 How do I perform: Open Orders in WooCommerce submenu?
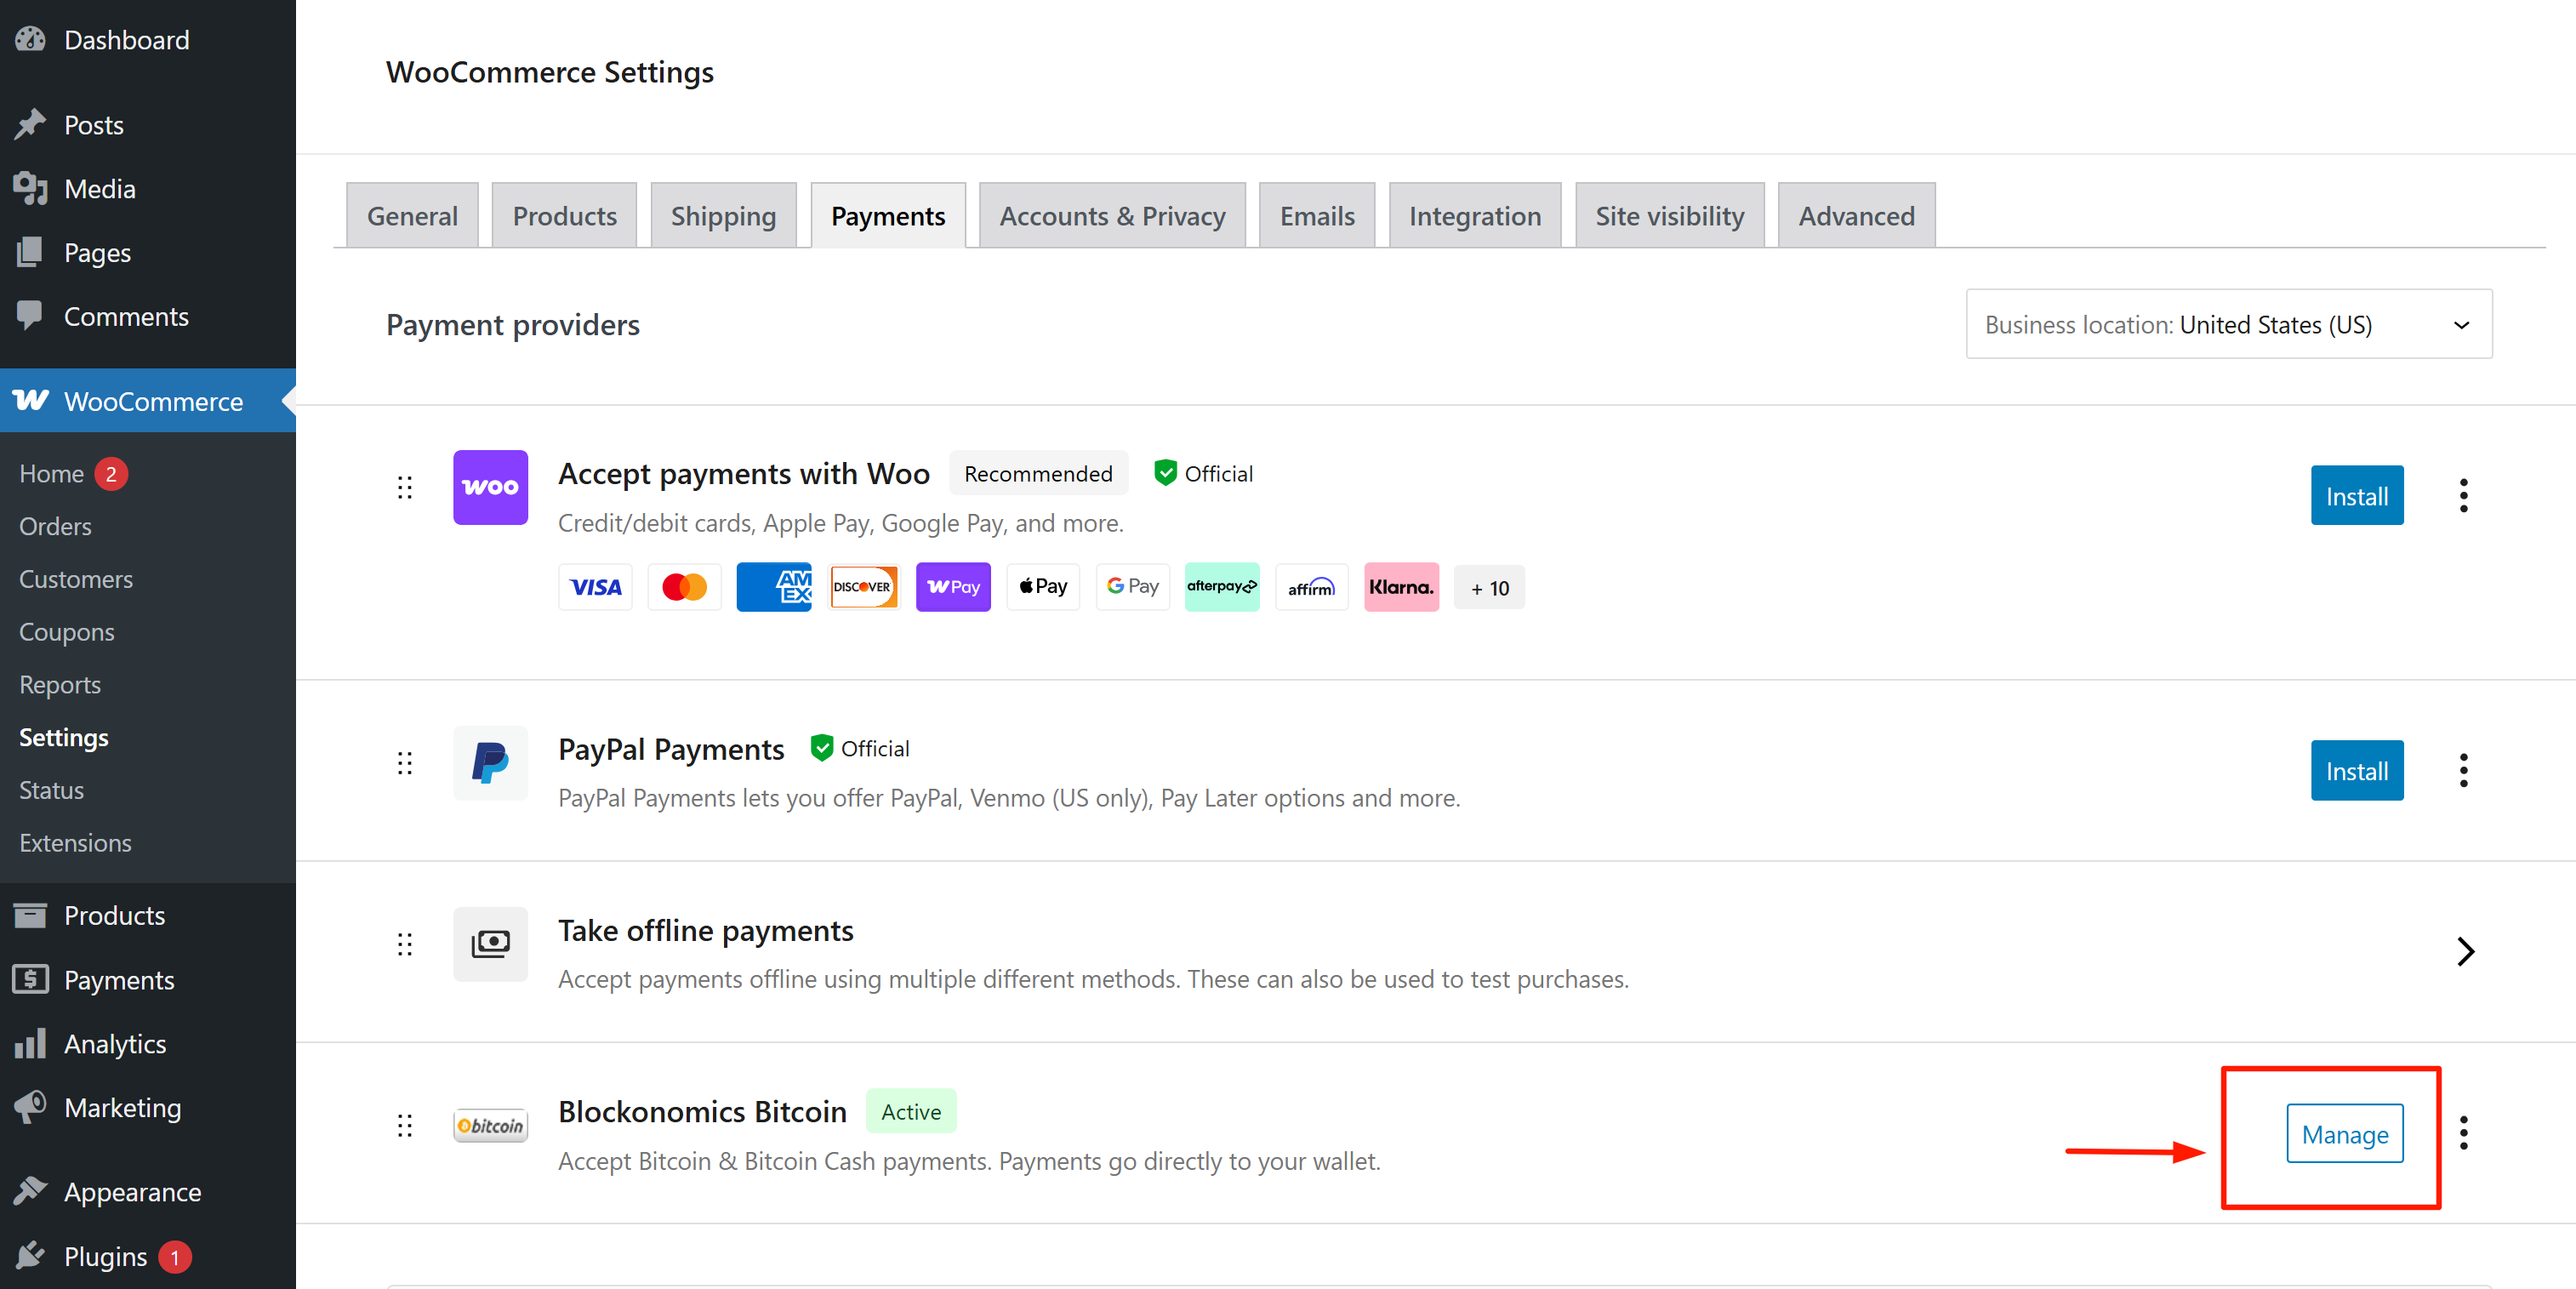click(55, 526)
